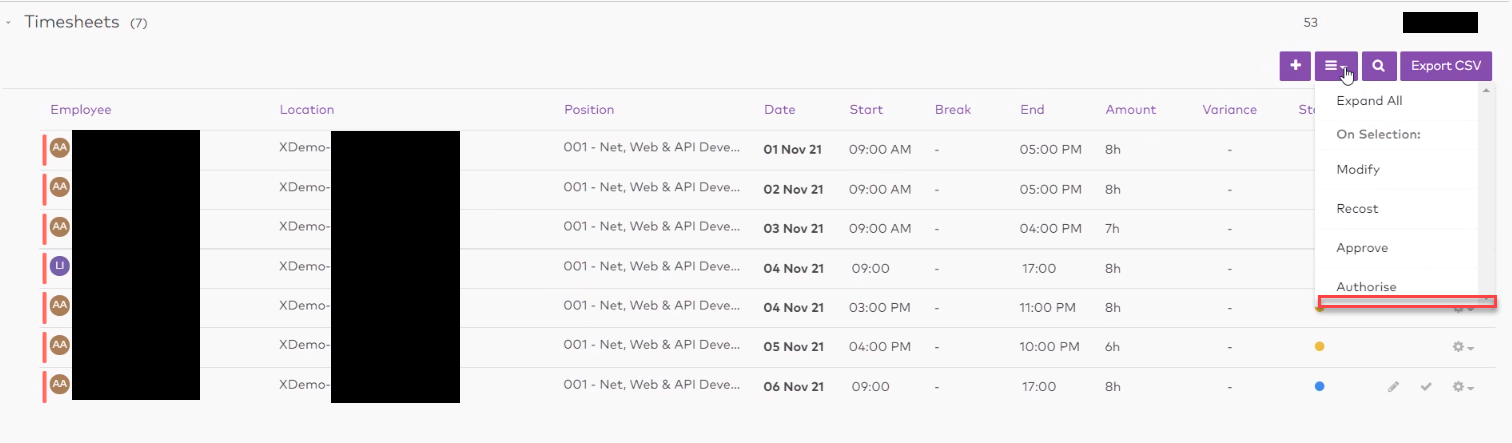Open the search magnifier button

point(1379,66)
